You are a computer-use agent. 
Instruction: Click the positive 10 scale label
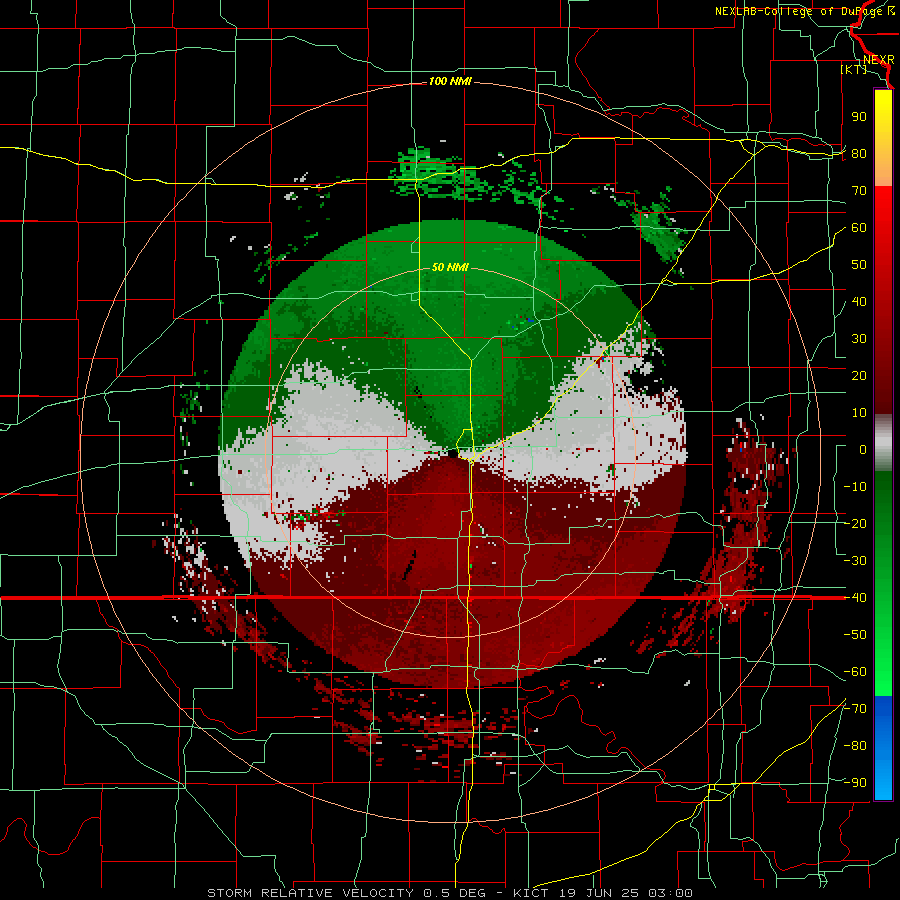859,413
